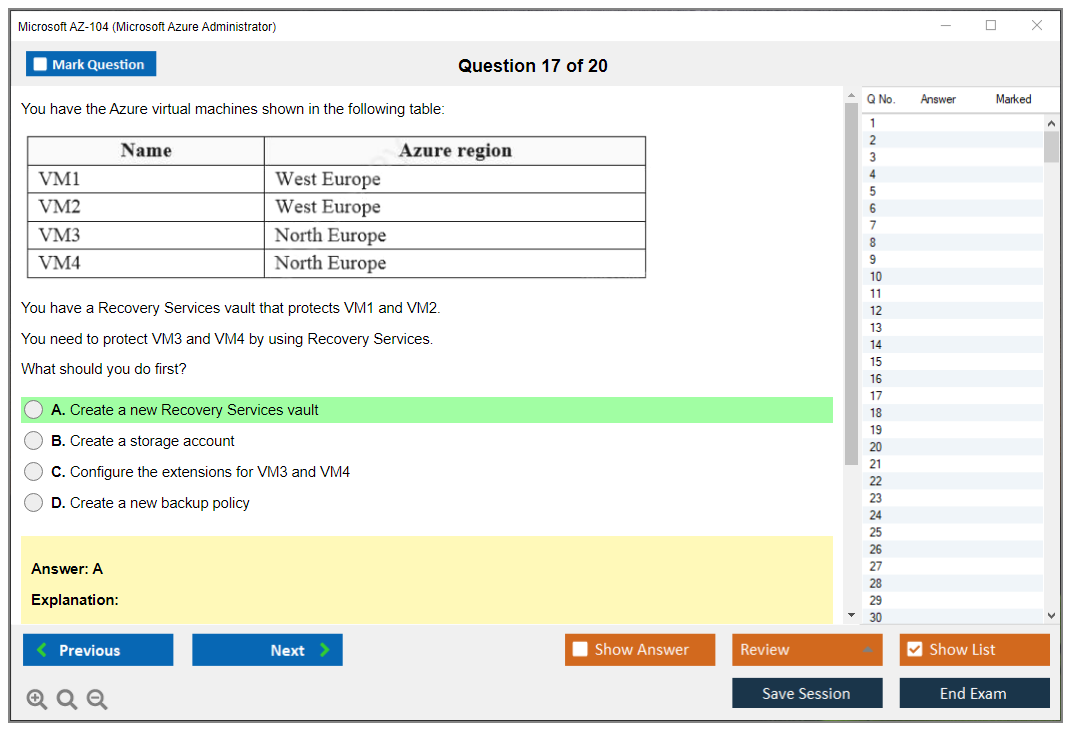Select radio button for answer A
The image size is (1075, 735).
(33, 409)
